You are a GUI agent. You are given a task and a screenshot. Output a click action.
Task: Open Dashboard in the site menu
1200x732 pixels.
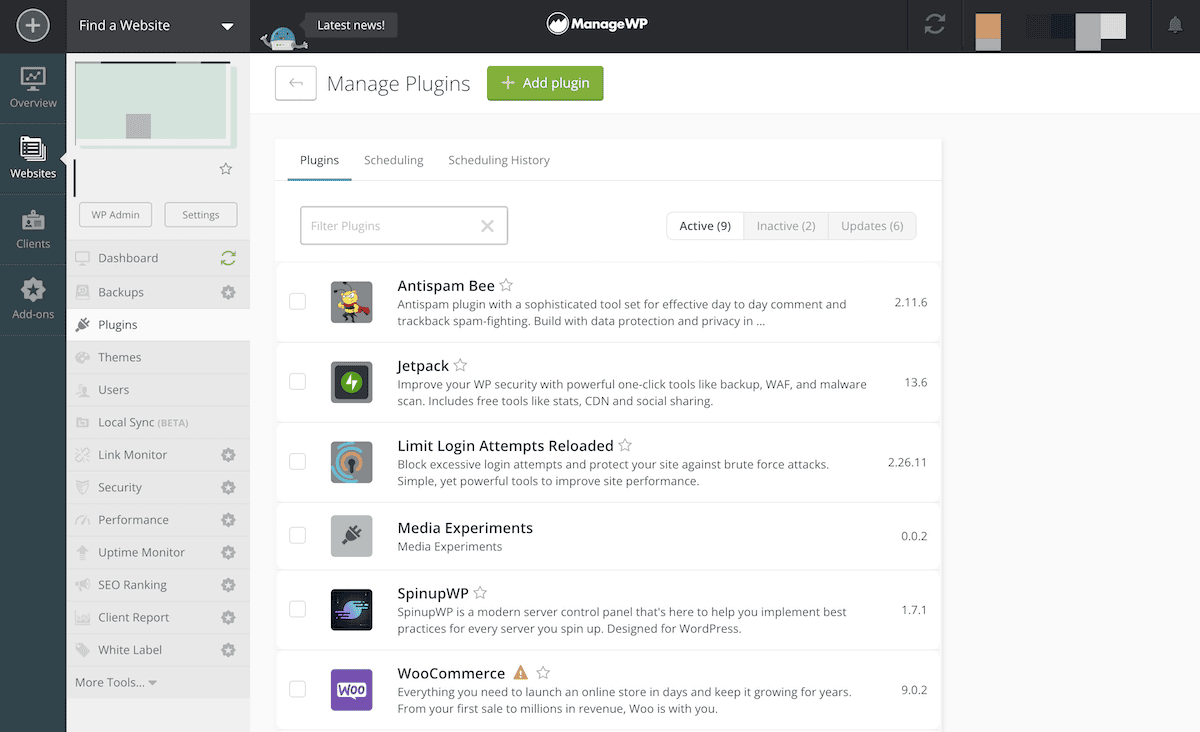[x=128, y=258]
